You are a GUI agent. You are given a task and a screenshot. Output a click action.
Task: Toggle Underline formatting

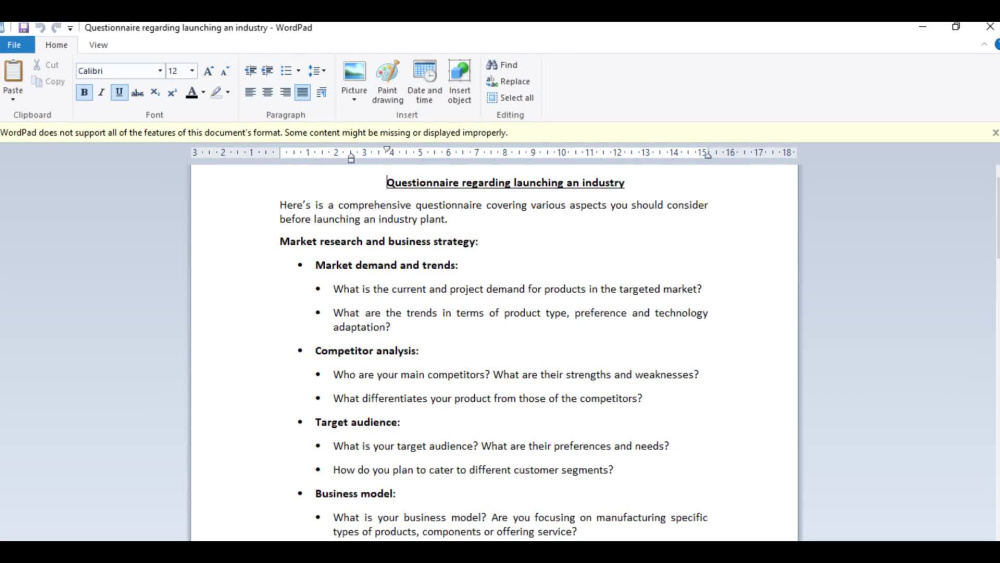119,92
